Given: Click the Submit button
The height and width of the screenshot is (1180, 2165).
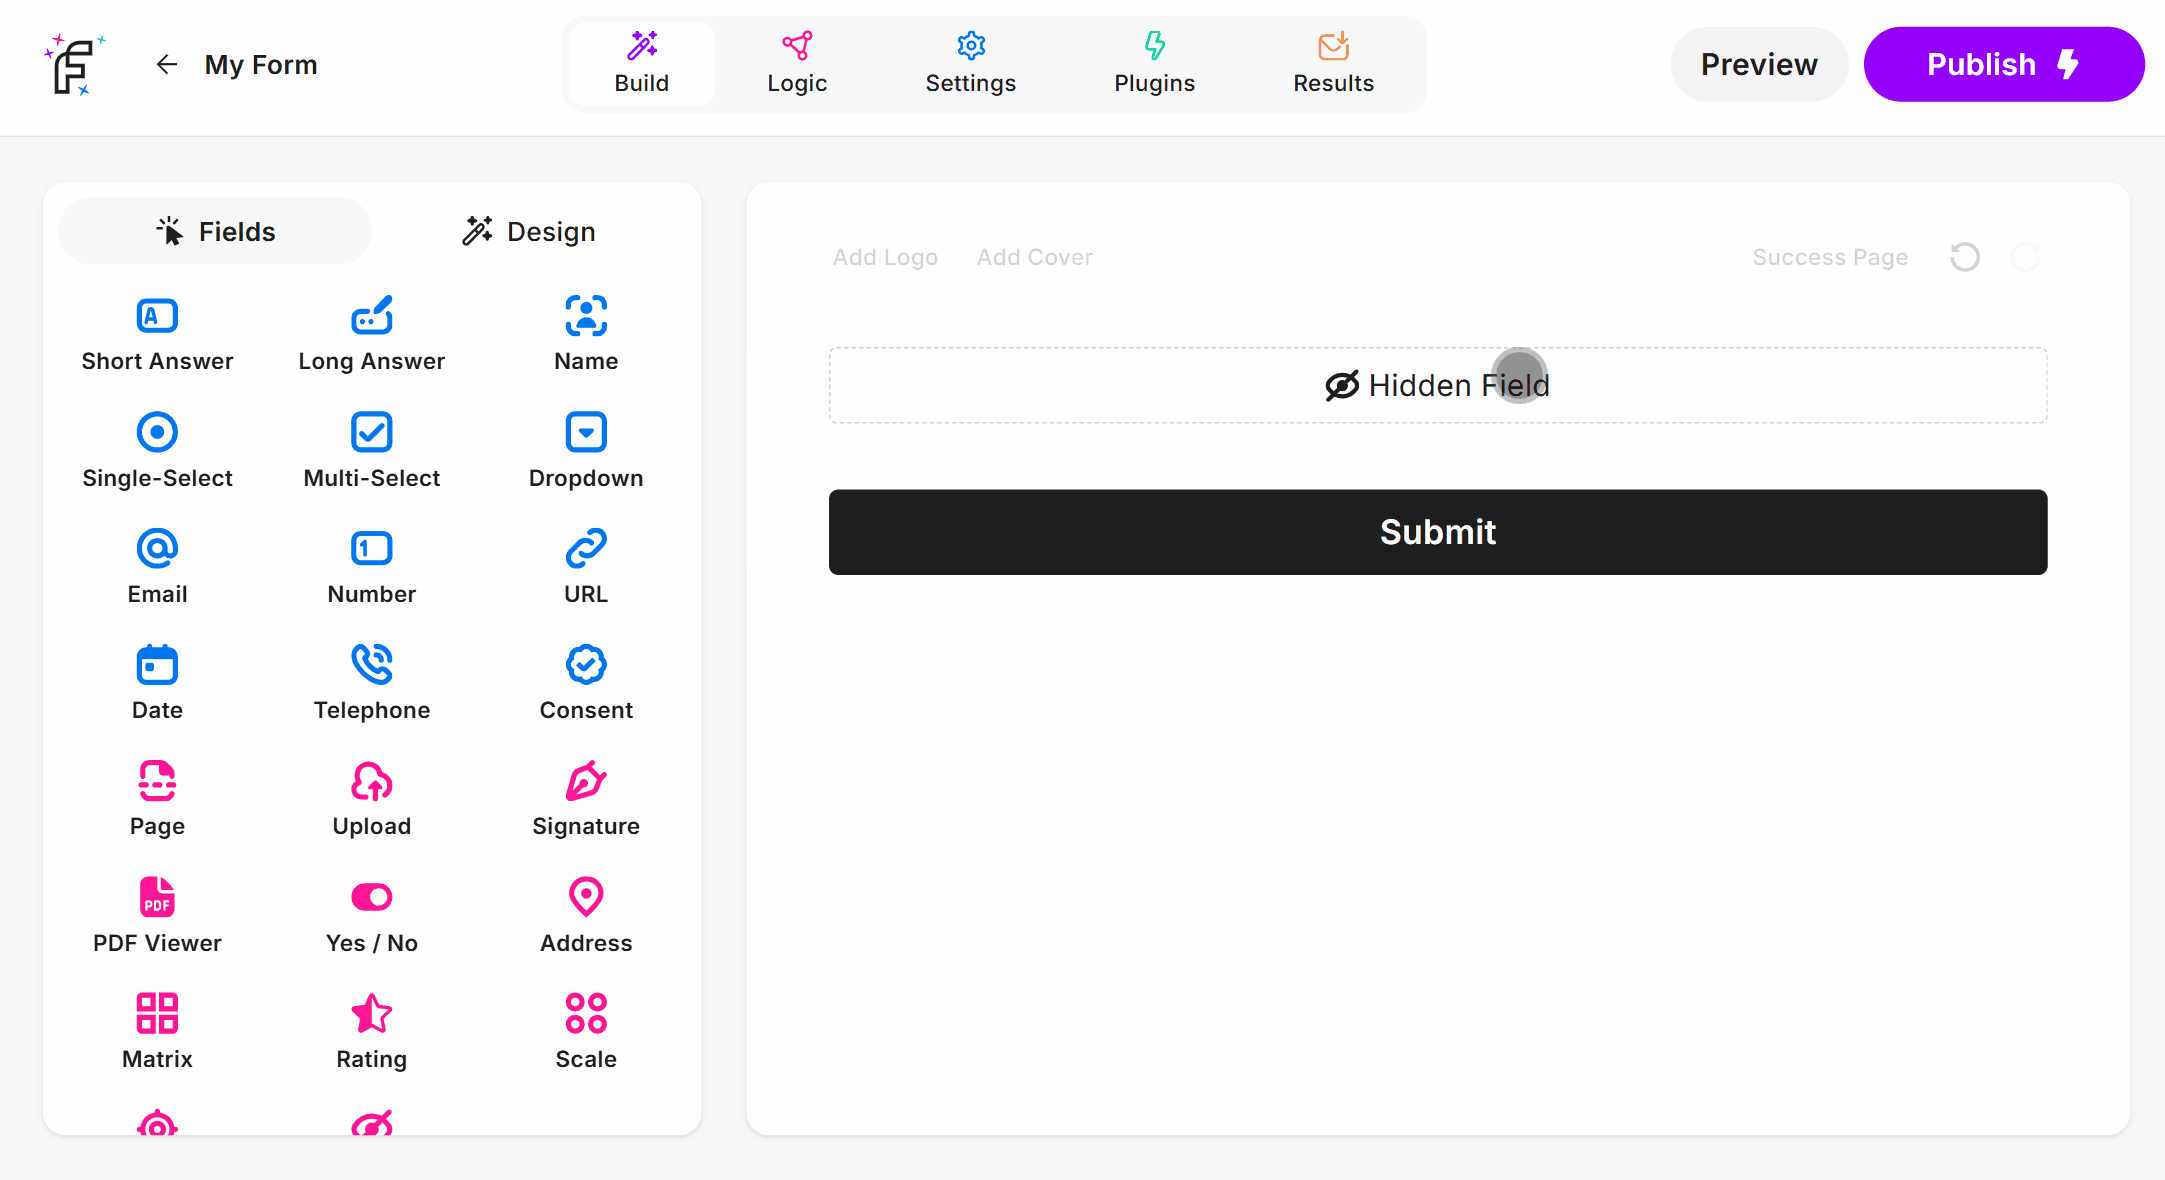Looking at the screenshot, I should pyautogui.click(x=1438, y=532).
